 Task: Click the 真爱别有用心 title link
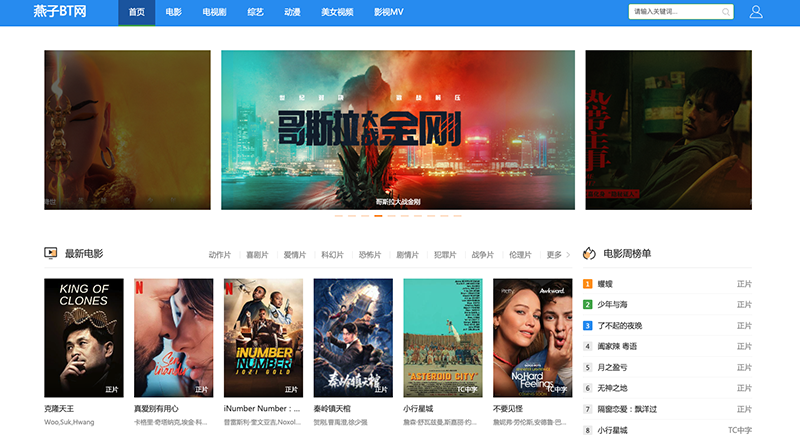[156, 409]
